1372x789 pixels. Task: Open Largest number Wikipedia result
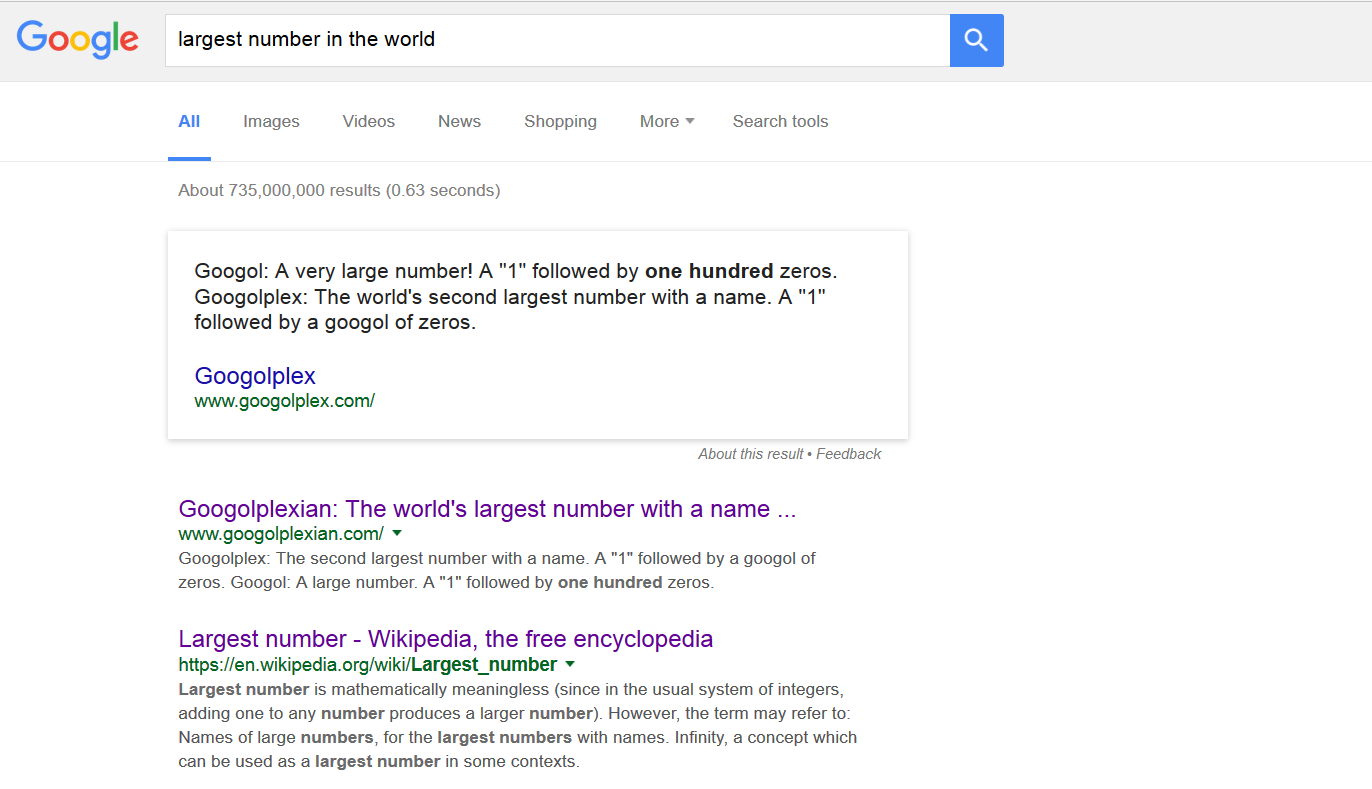tap(446, 639)
